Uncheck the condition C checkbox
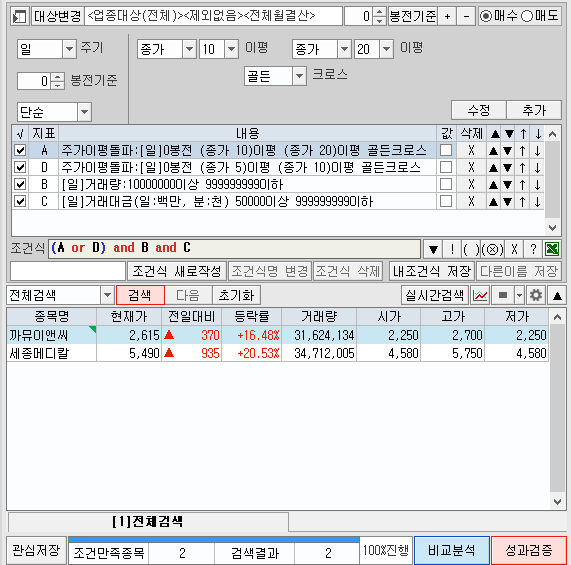This screenshot has height=565, width=571. pos(20,201)
